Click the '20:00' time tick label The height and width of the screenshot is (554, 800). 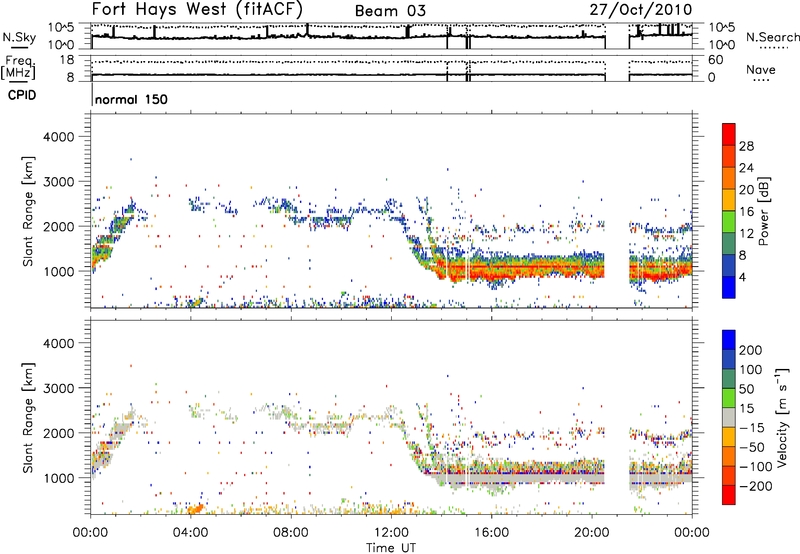(x=592, y=533)
